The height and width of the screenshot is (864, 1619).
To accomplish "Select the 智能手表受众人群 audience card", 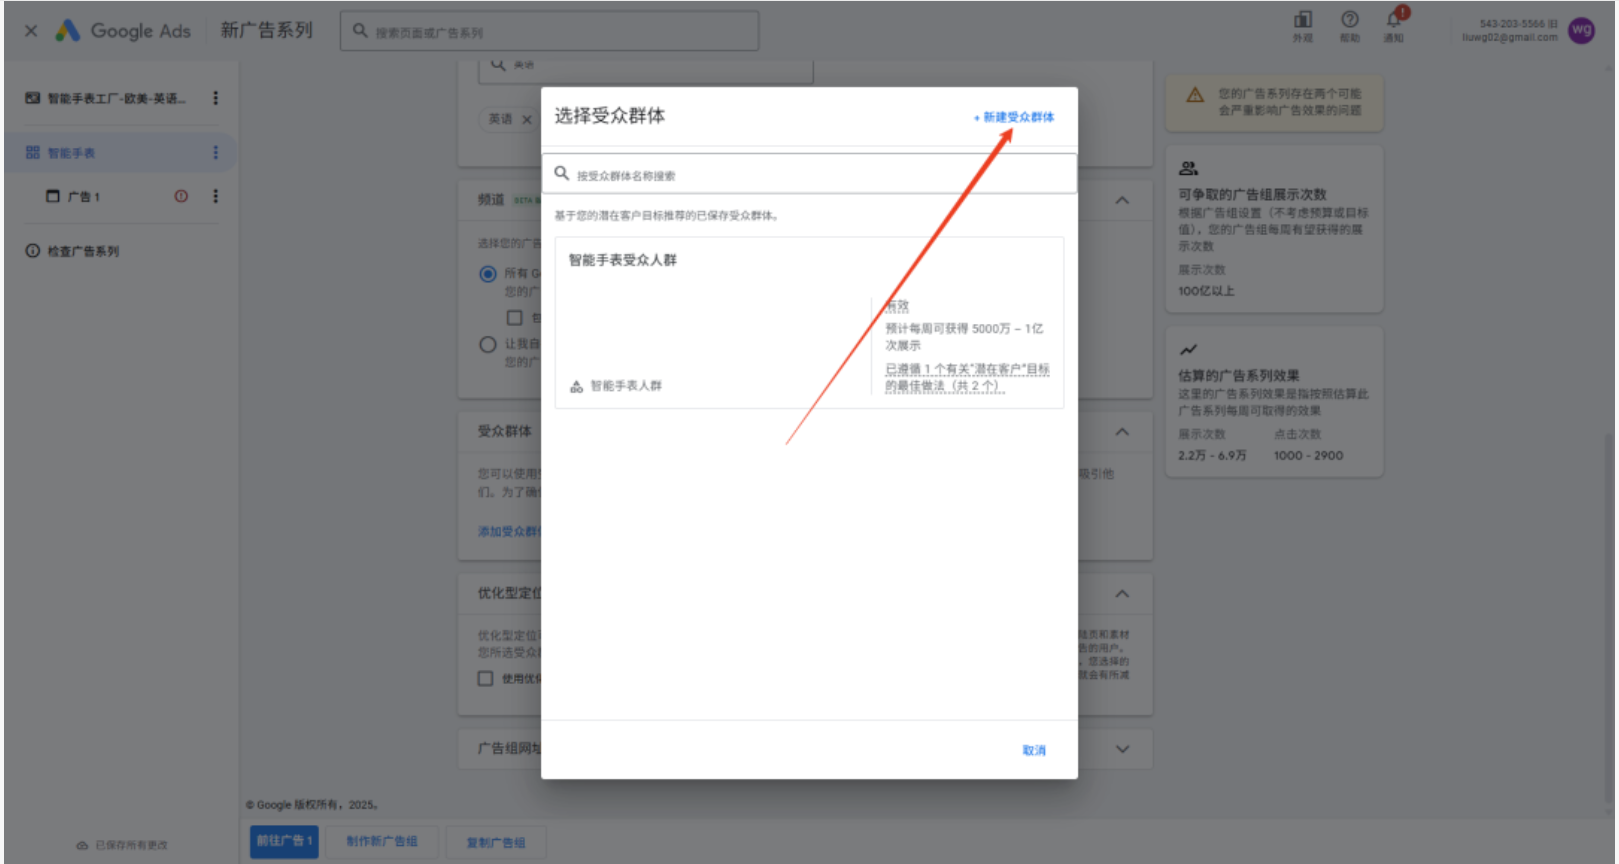I will [809, 323].
